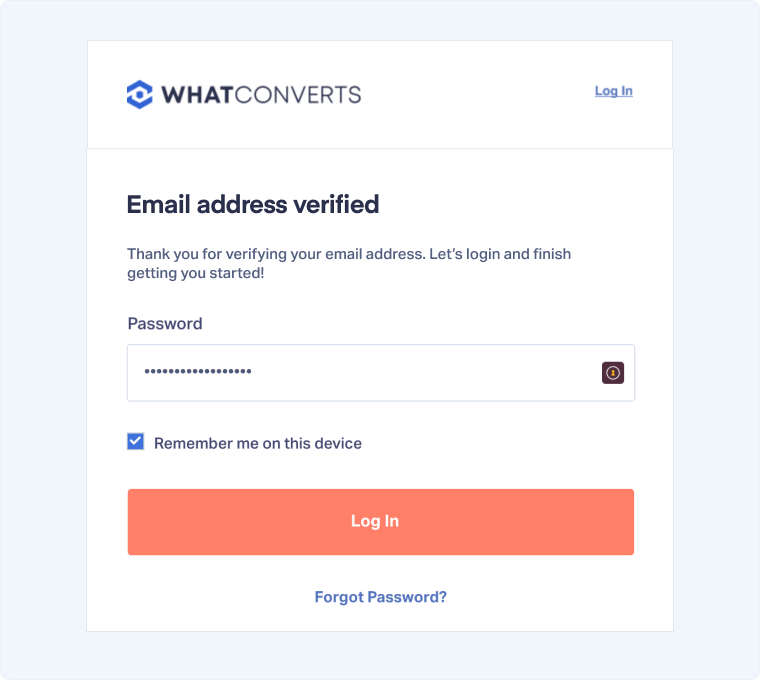Click the CONVERTS text in wordmark
Viewport: 760px width, 680px height.
pos(298,95)
